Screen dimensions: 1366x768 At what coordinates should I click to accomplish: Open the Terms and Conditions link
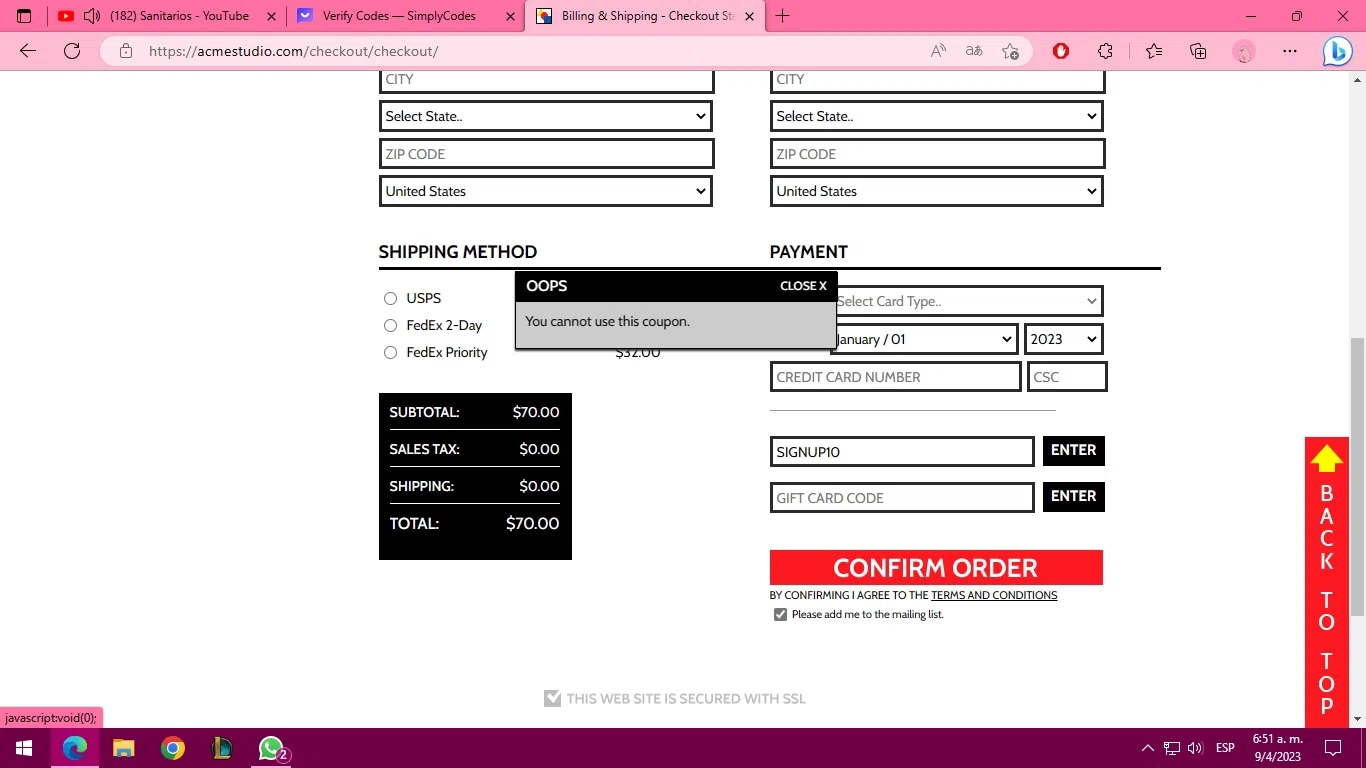994,595
